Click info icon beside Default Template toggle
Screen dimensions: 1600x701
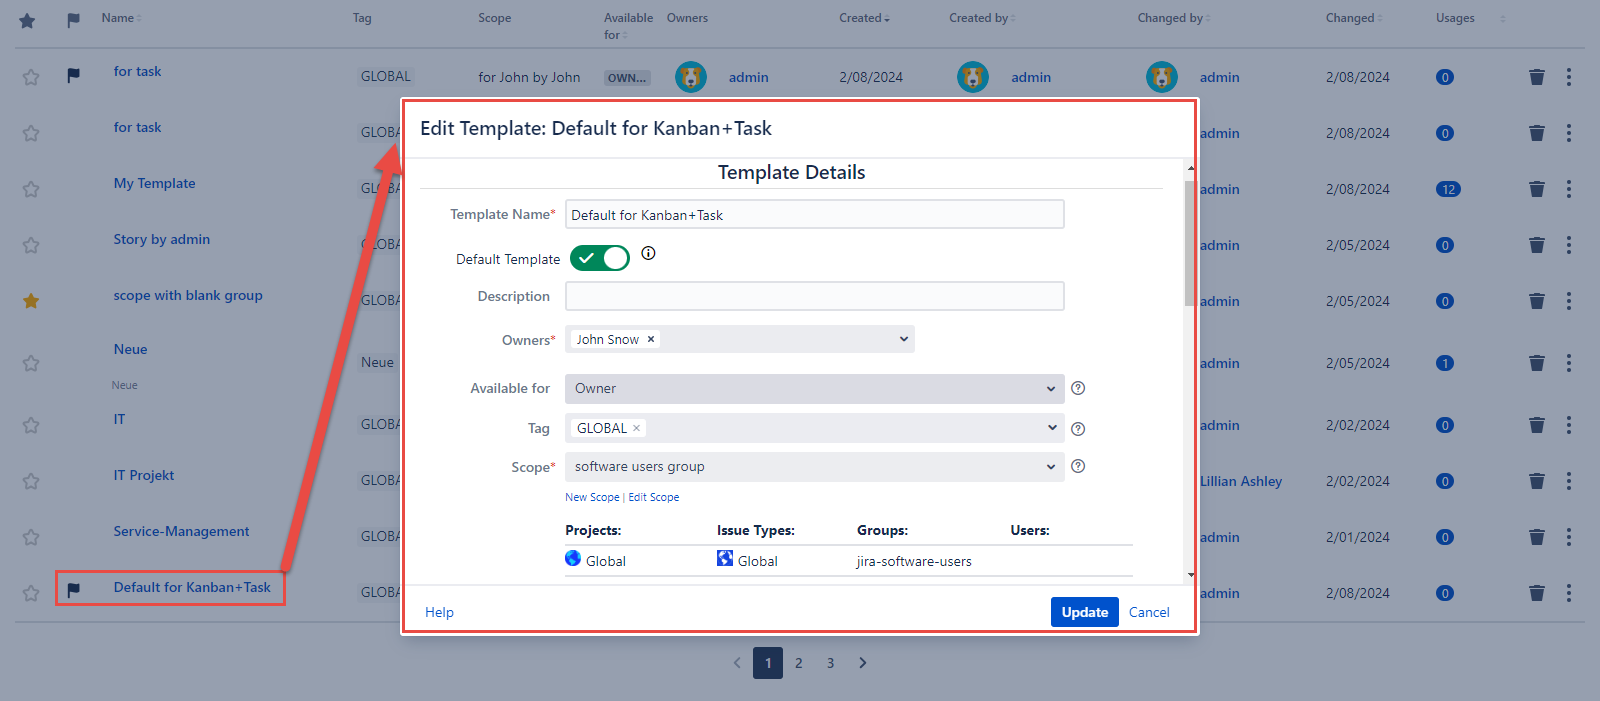tap(648, 254)
